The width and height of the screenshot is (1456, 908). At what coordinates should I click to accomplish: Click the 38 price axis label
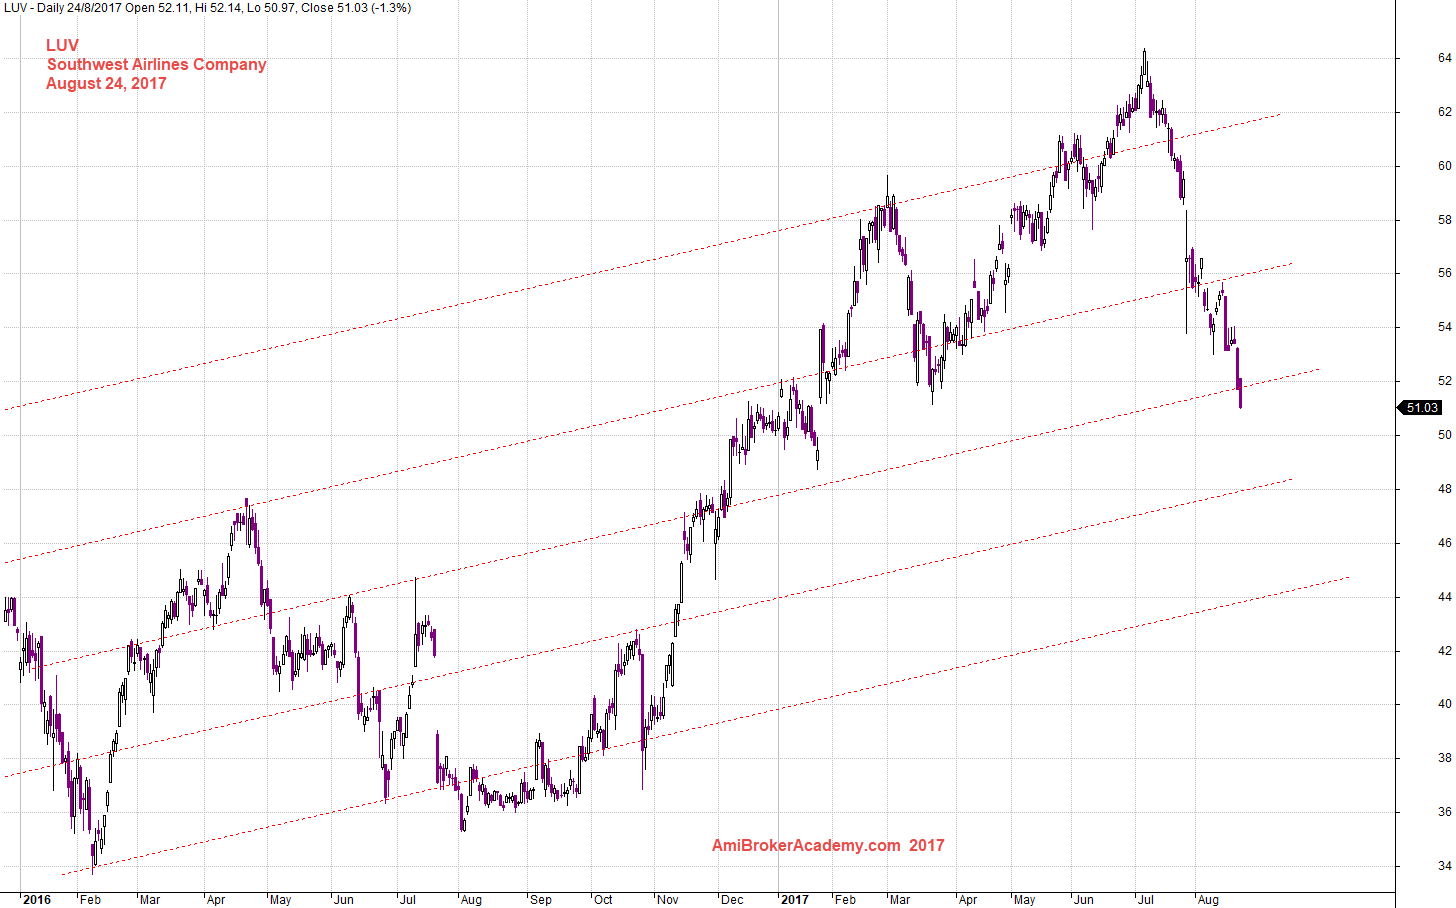pyautogui.click(x=1444, y=758)
